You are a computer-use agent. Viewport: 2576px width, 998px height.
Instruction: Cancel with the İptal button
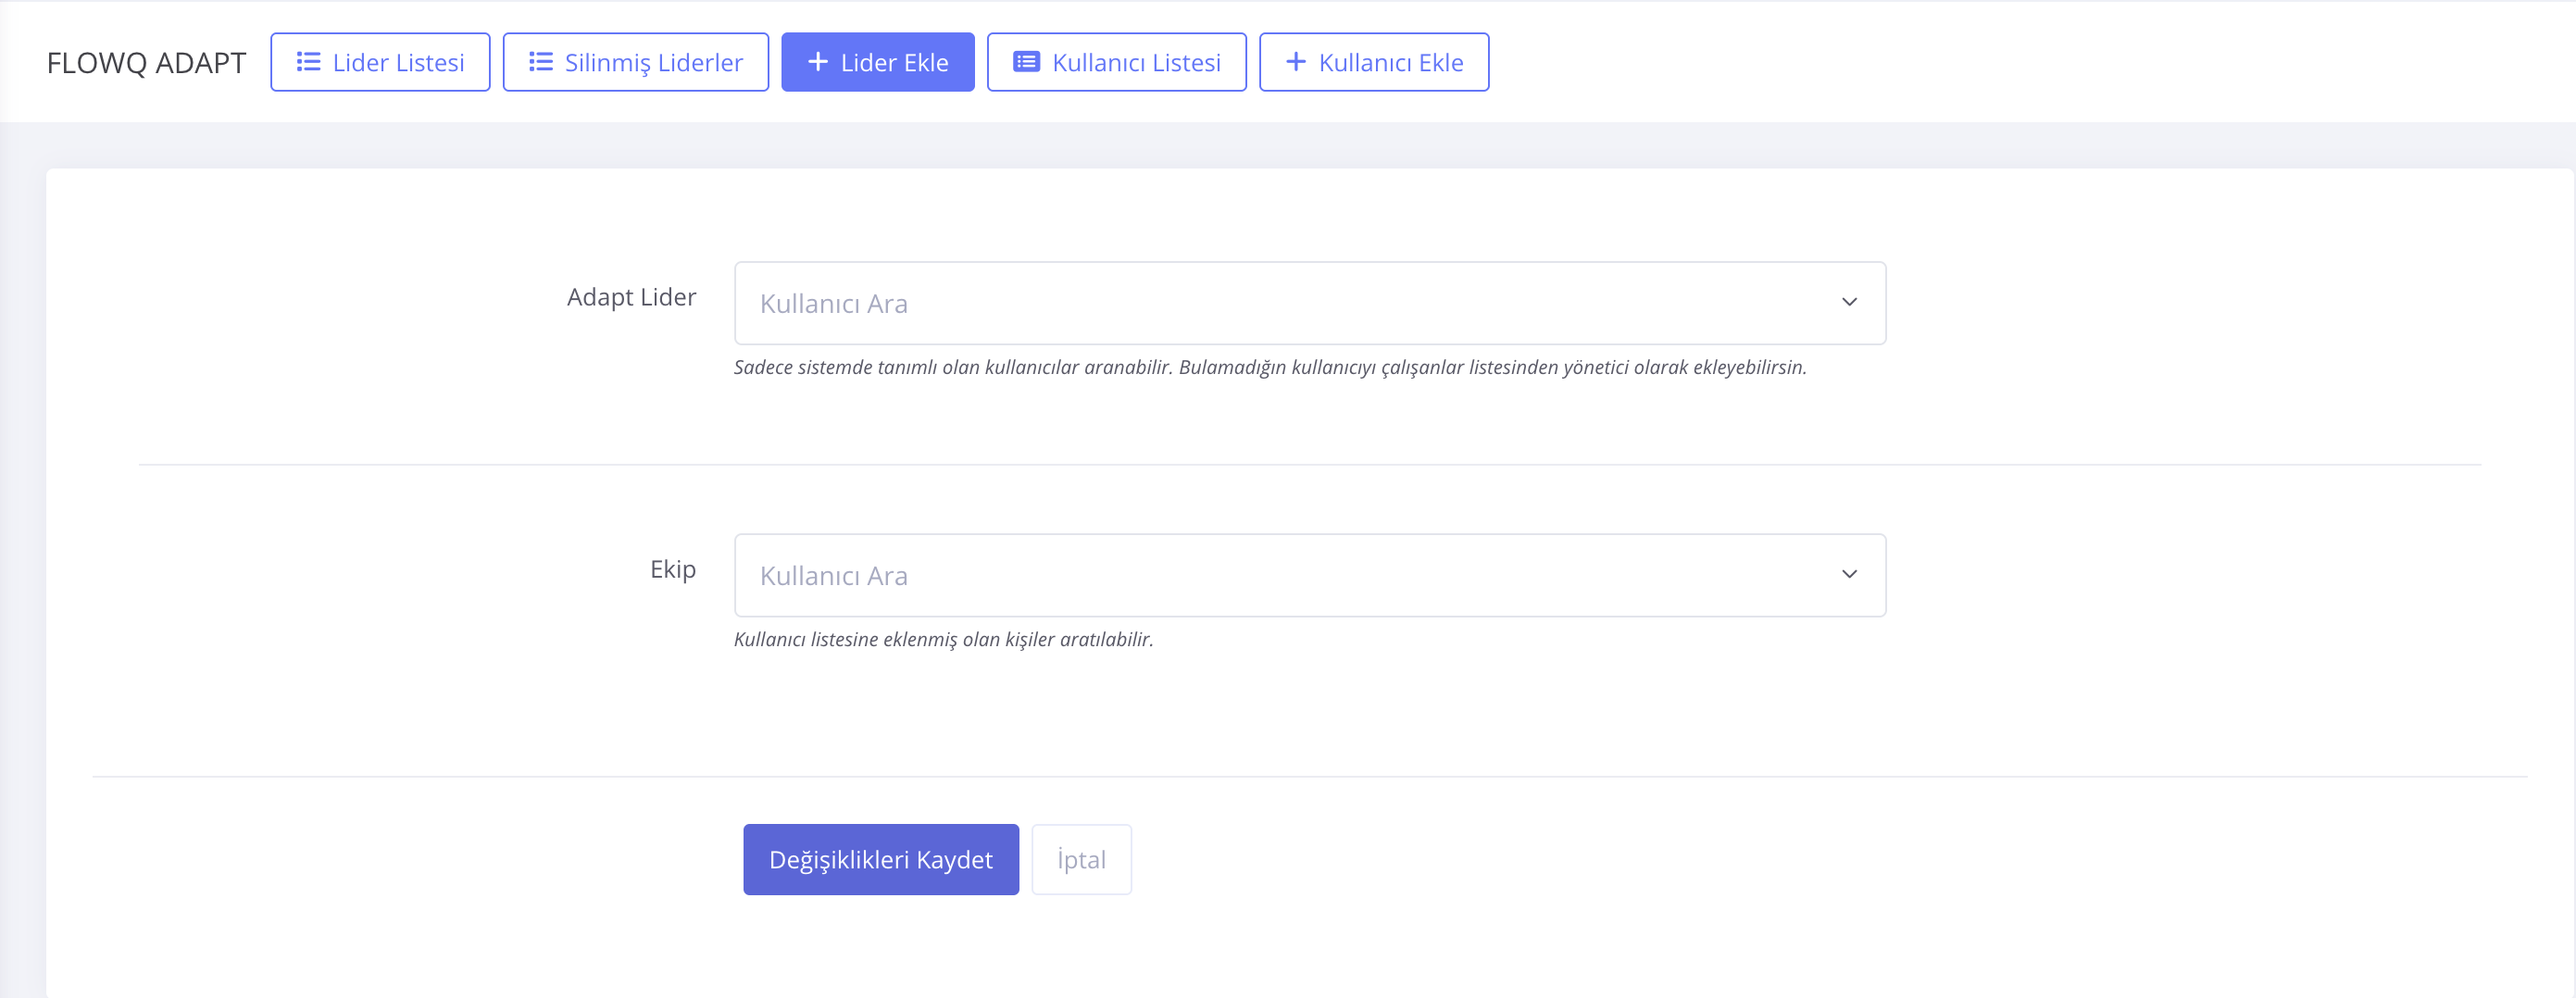[1080, 859]
